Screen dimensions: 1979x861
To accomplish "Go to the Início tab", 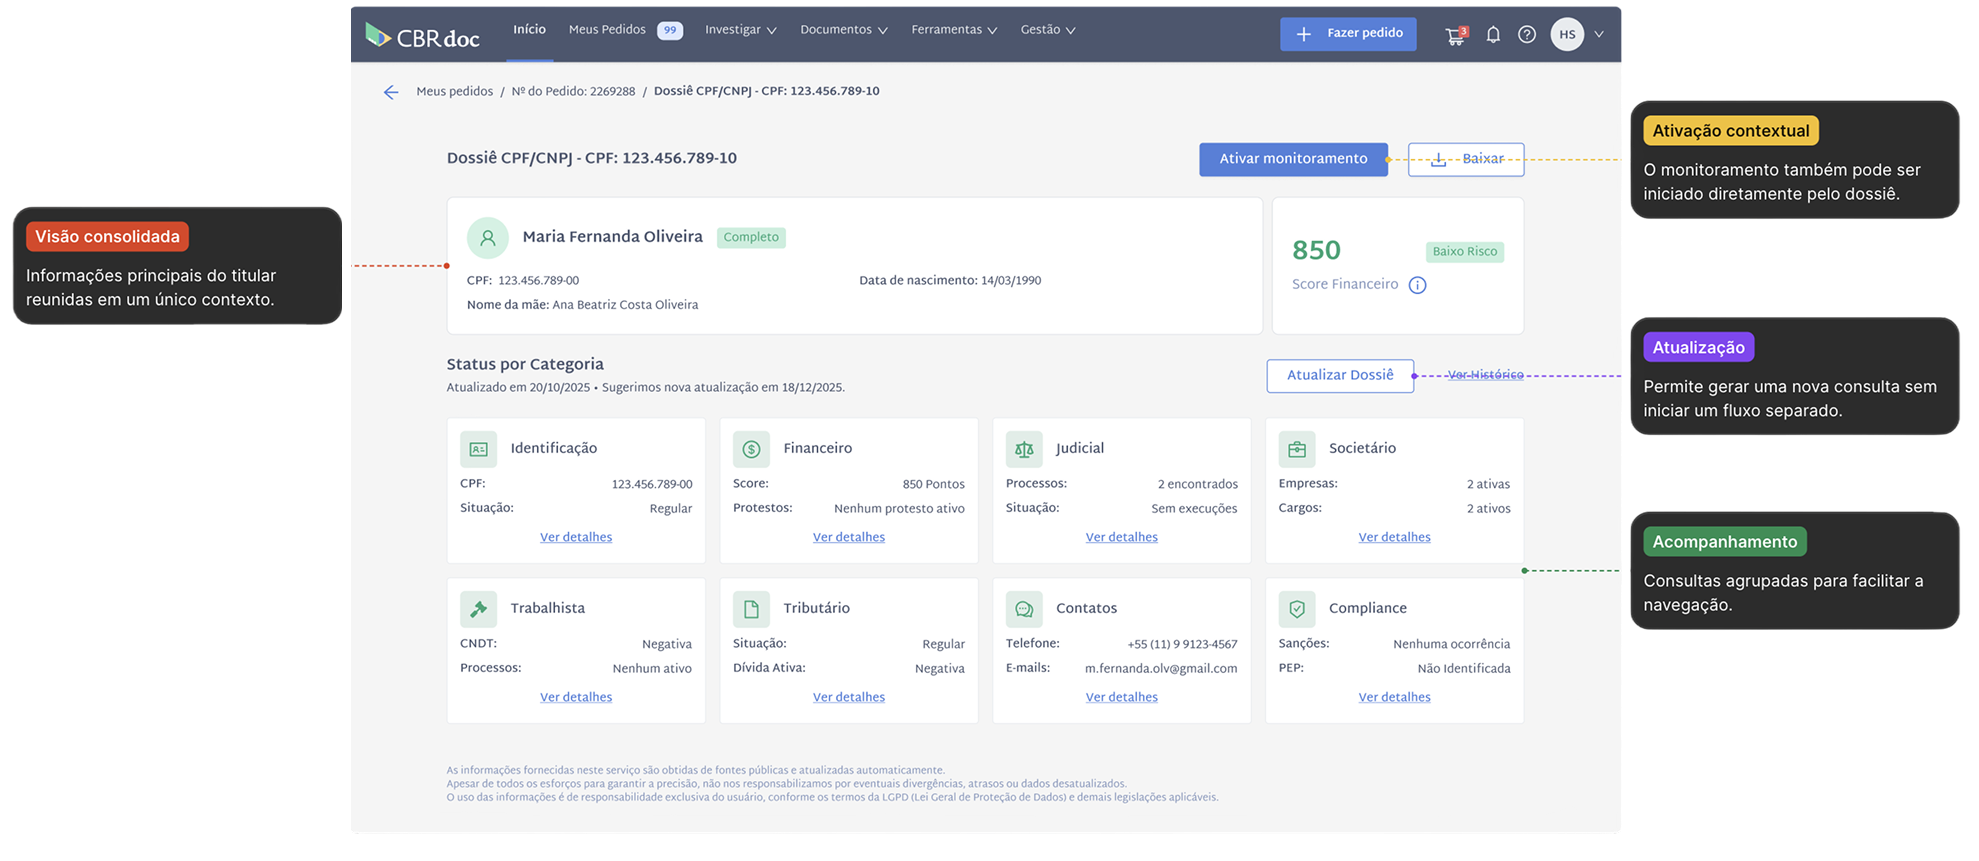I will click(530, 30).
